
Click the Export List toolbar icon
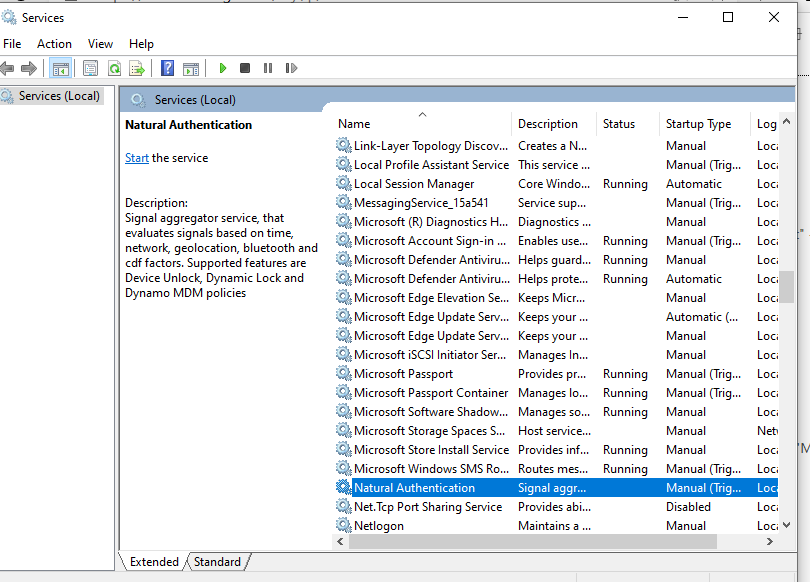(x=137, y=68)
